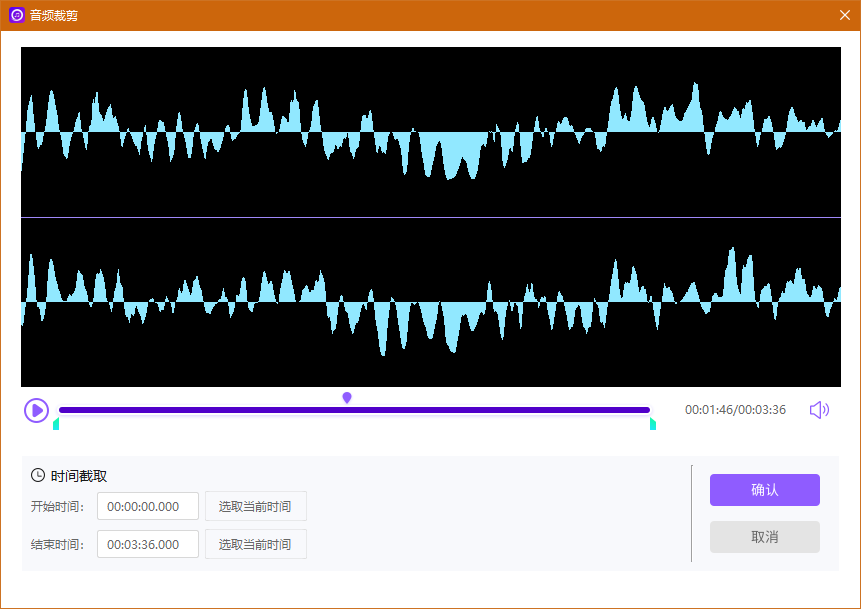This screenshot has height=609, width=861.
Task: Click the right green trim handle
Action: pyautogui.click(x=651, y=424)
